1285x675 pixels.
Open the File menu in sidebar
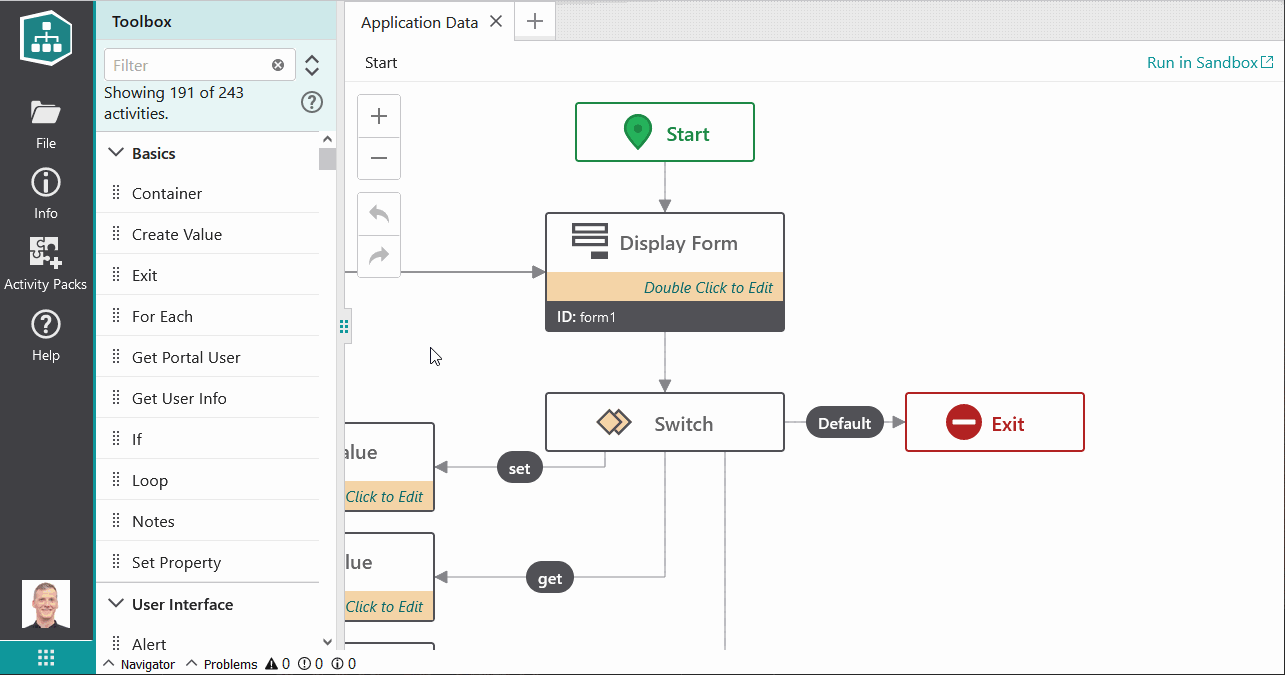point(46,124)
